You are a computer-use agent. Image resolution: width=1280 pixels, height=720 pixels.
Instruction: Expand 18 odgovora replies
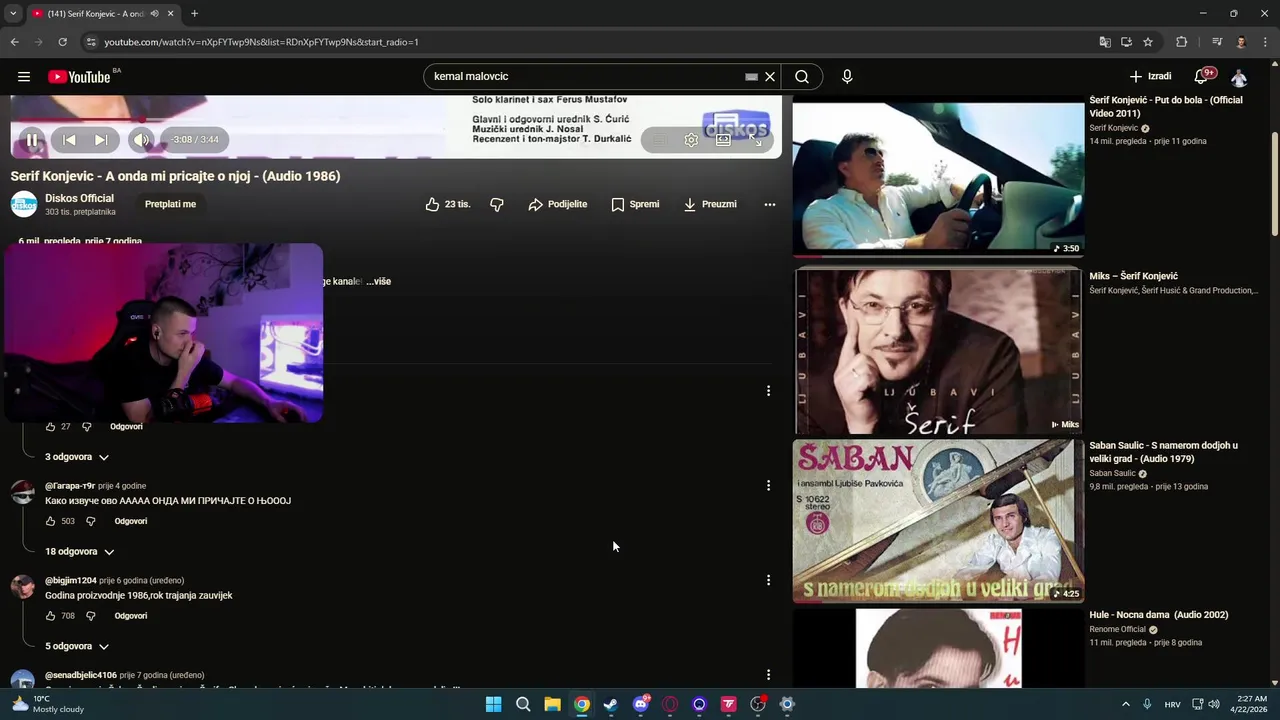[80, 552]
